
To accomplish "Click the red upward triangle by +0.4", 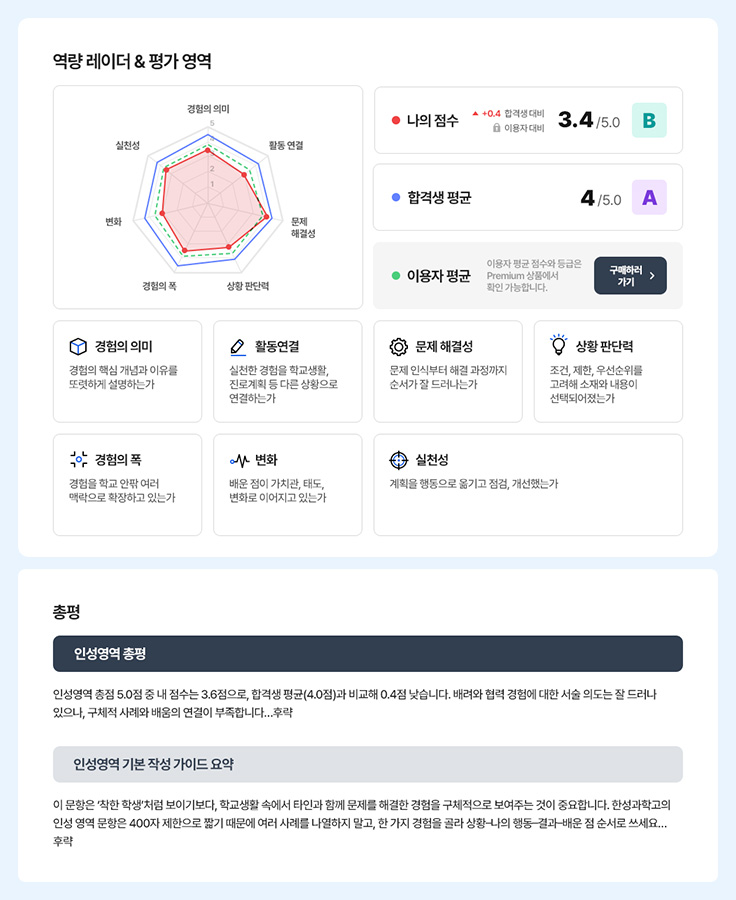I will [x=475, y=114].
